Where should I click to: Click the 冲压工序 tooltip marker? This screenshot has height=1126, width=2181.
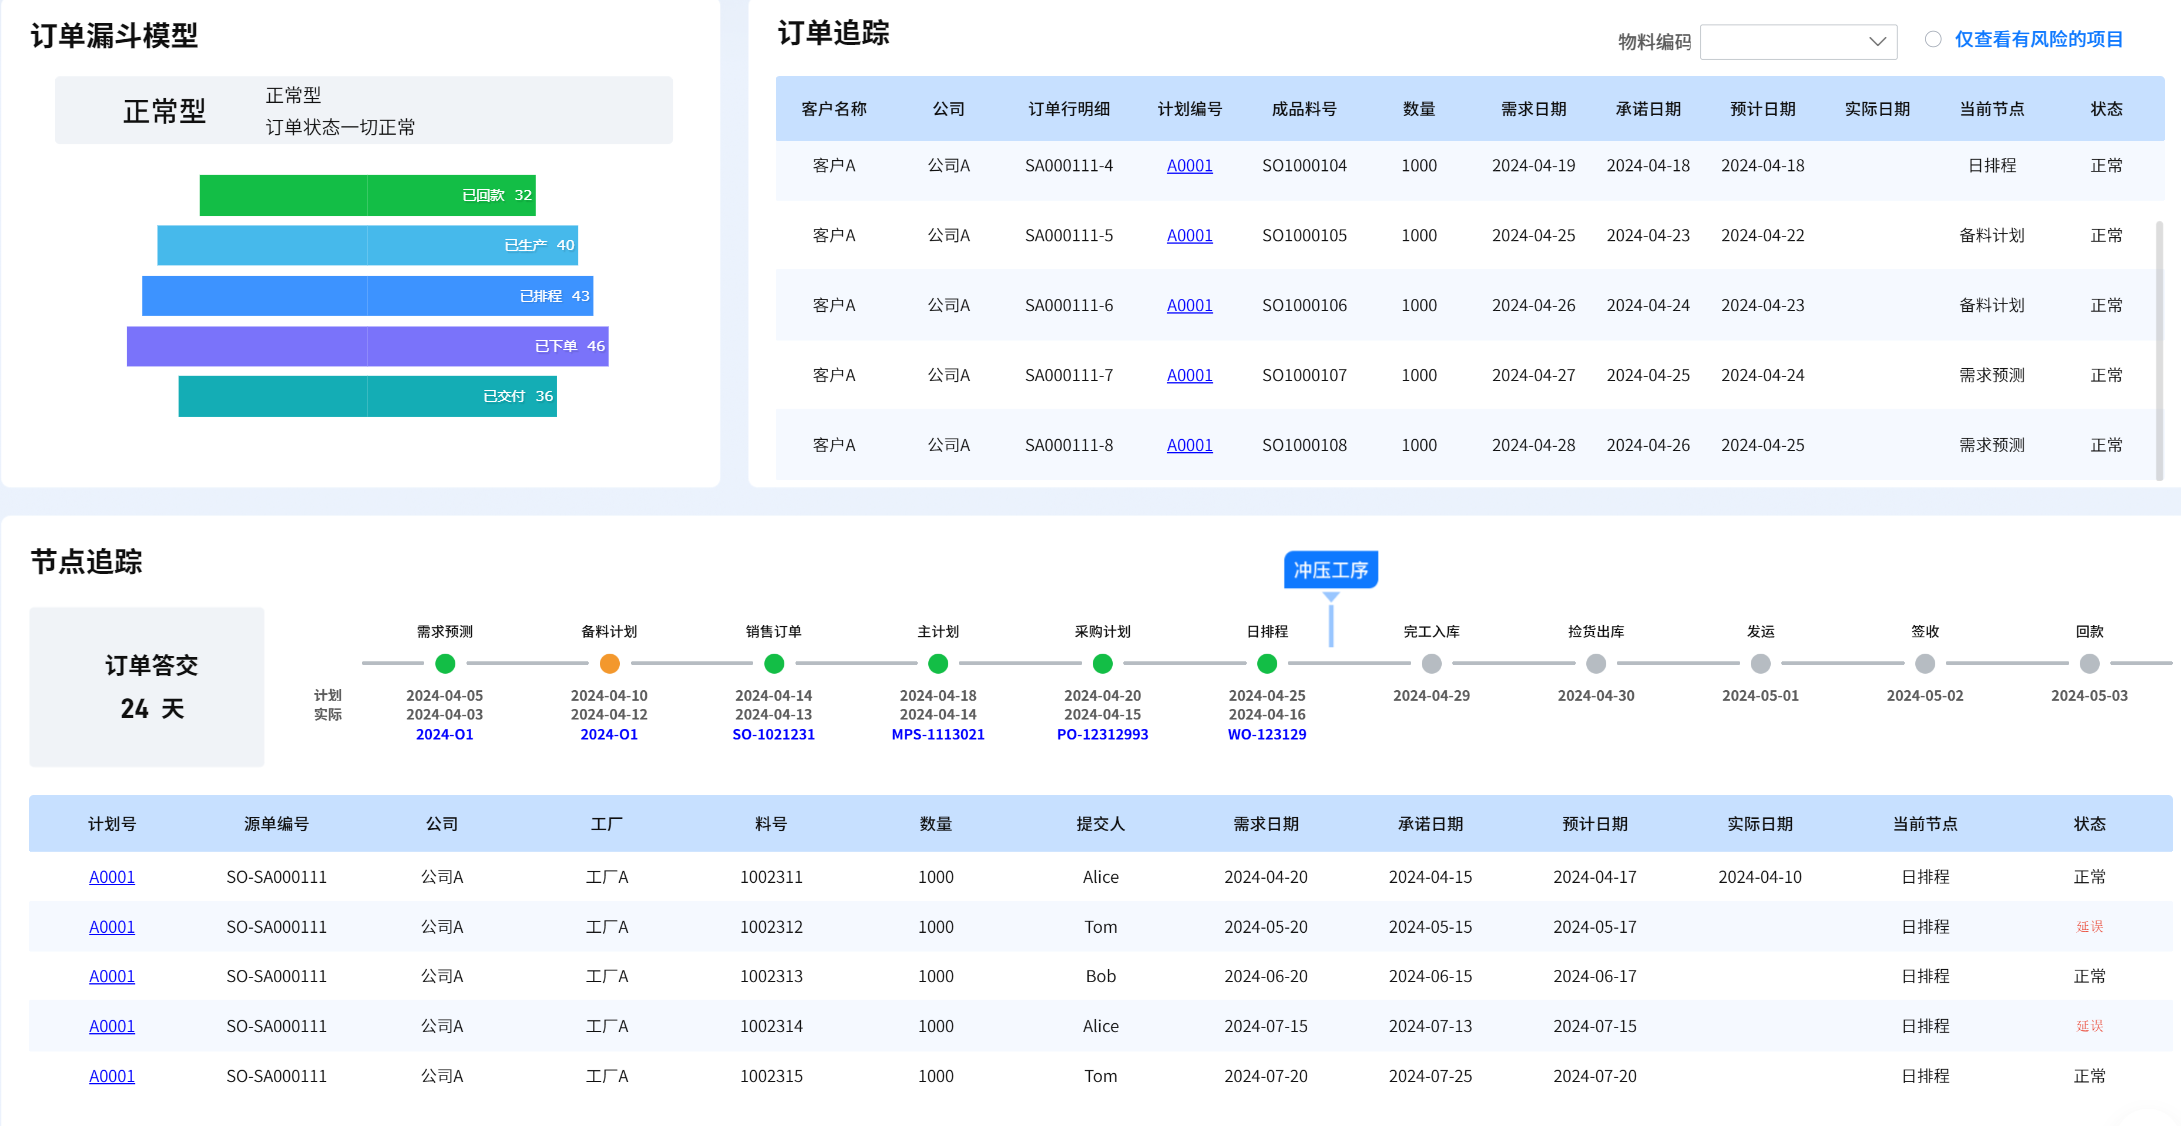[1330, 570]
